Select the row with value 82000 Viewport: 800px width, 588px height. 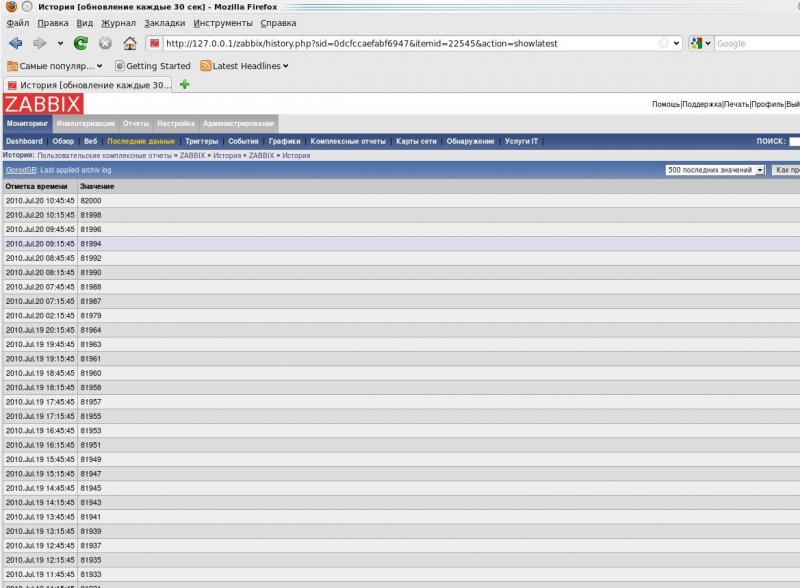tap(401, 201)
